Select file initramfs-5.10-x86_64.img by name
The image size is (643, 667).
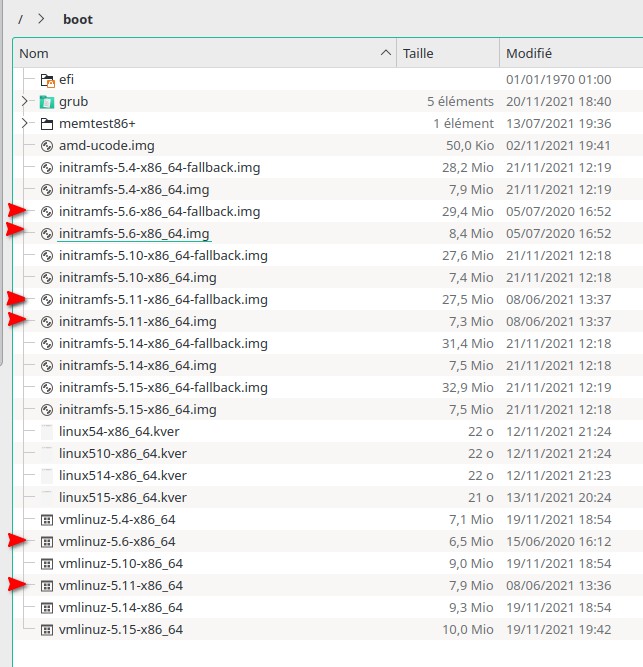click(x=138, y=278)
